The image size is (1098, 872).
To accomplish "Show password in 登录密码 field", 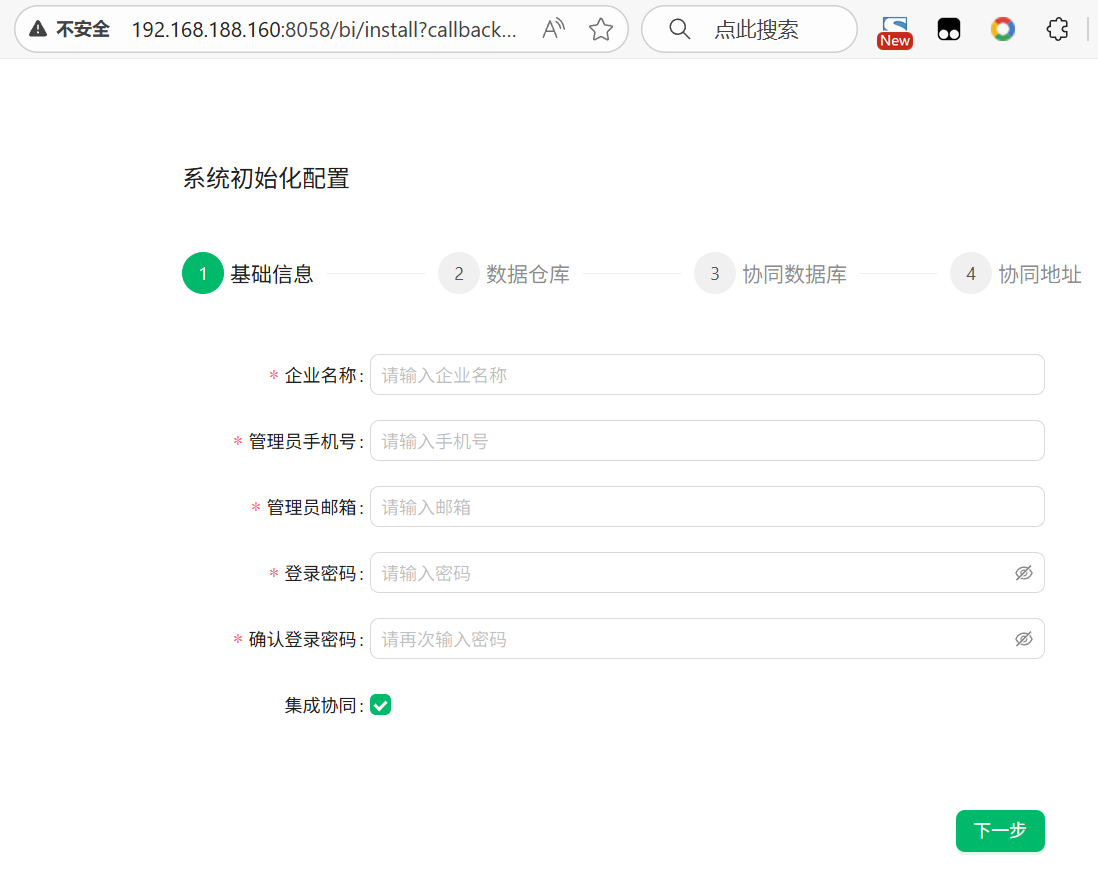I will [1023, 573].
